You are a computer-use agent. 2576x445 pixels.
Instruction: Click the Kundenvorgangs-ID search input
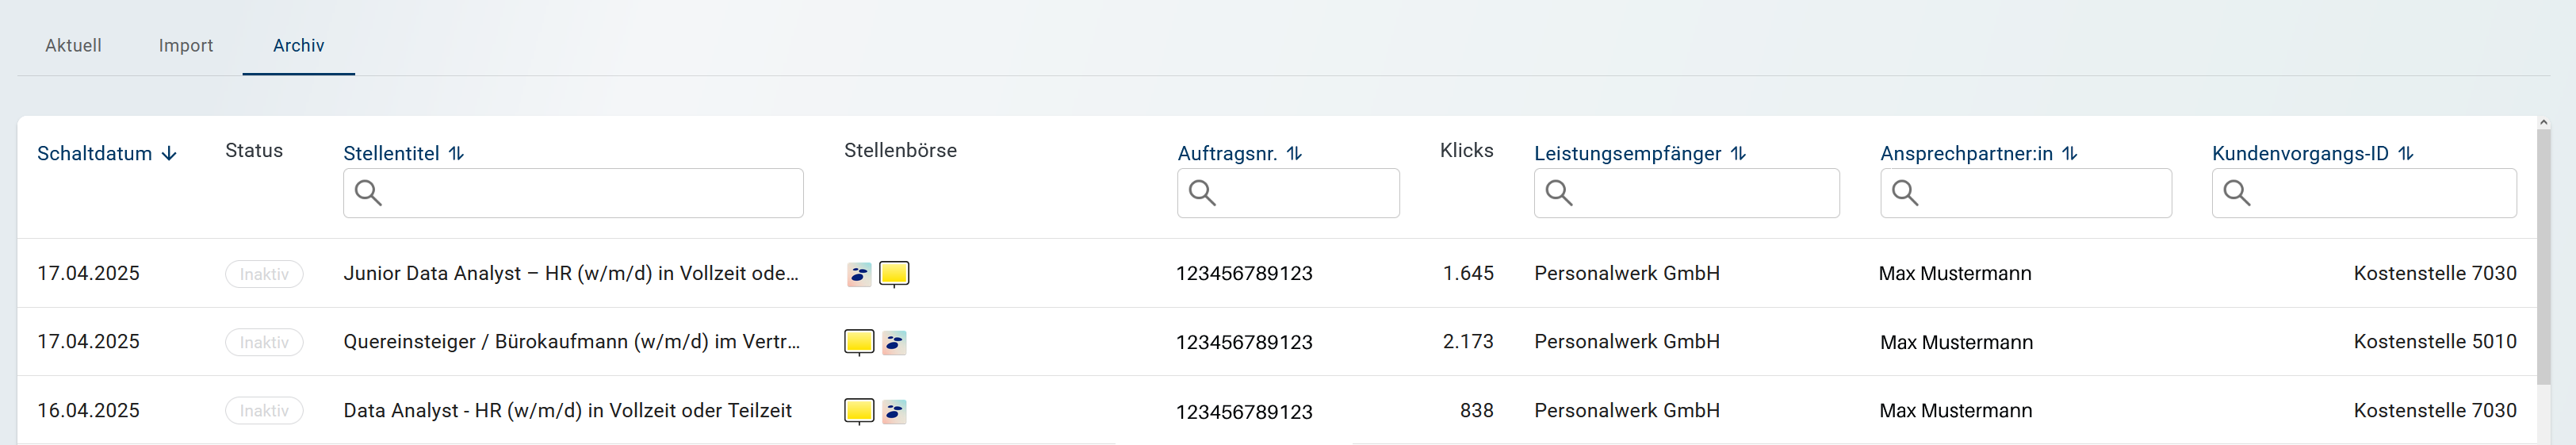click(x=2380, y=193)
